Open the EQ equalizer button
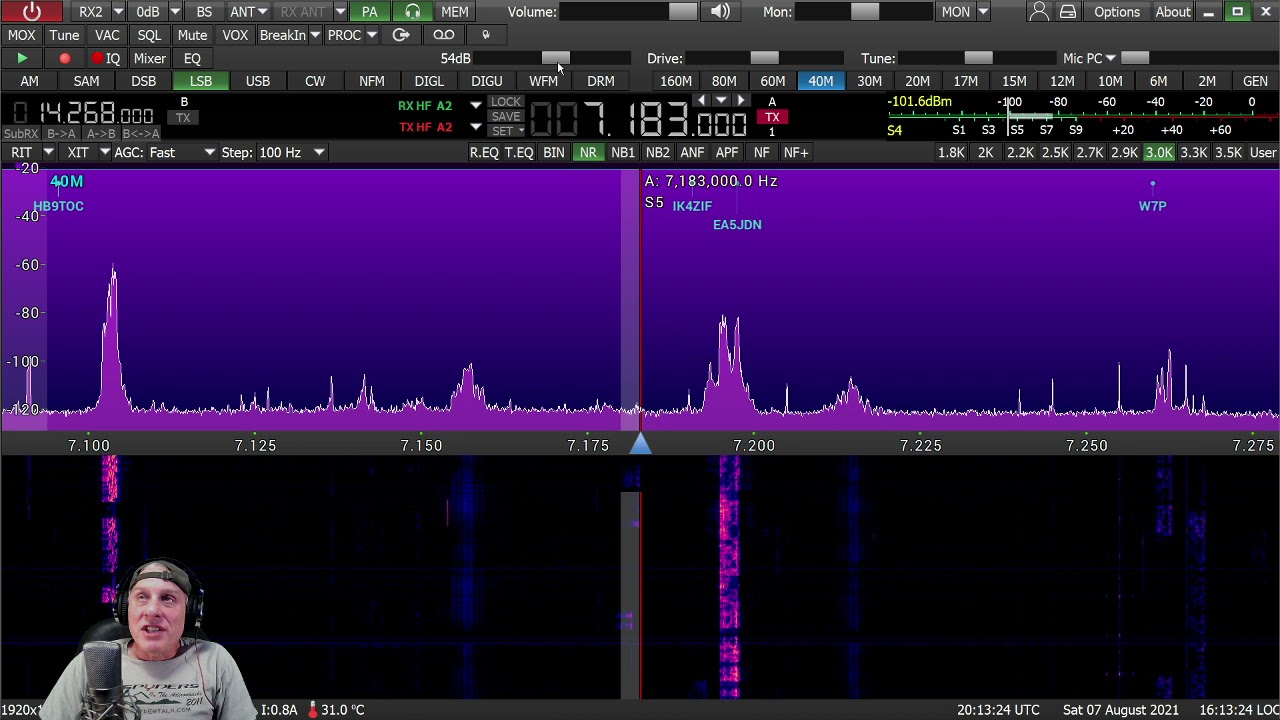This screenshot has width=1280, height=720. pyautogui.click(x=192, y=58)
